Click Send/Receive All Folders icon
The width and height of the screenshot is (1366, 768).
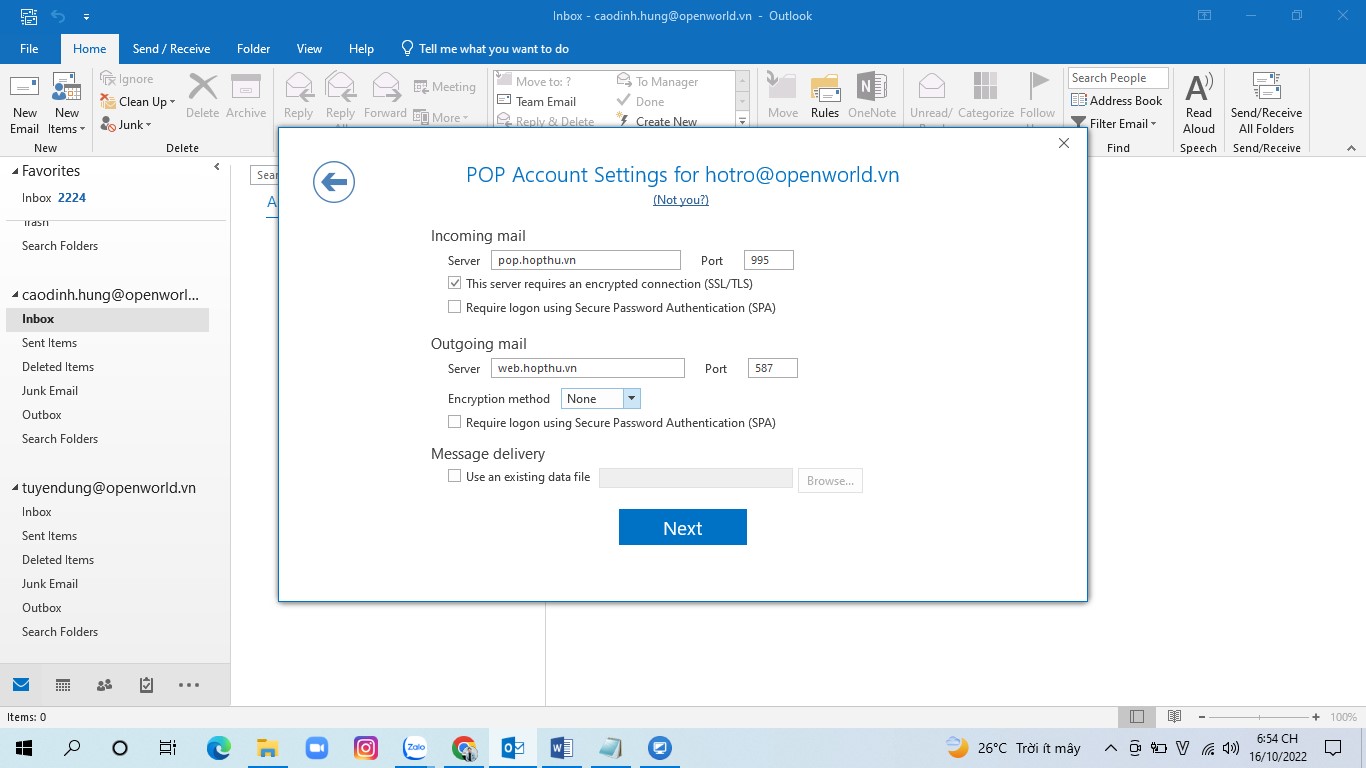(1266, 103)
